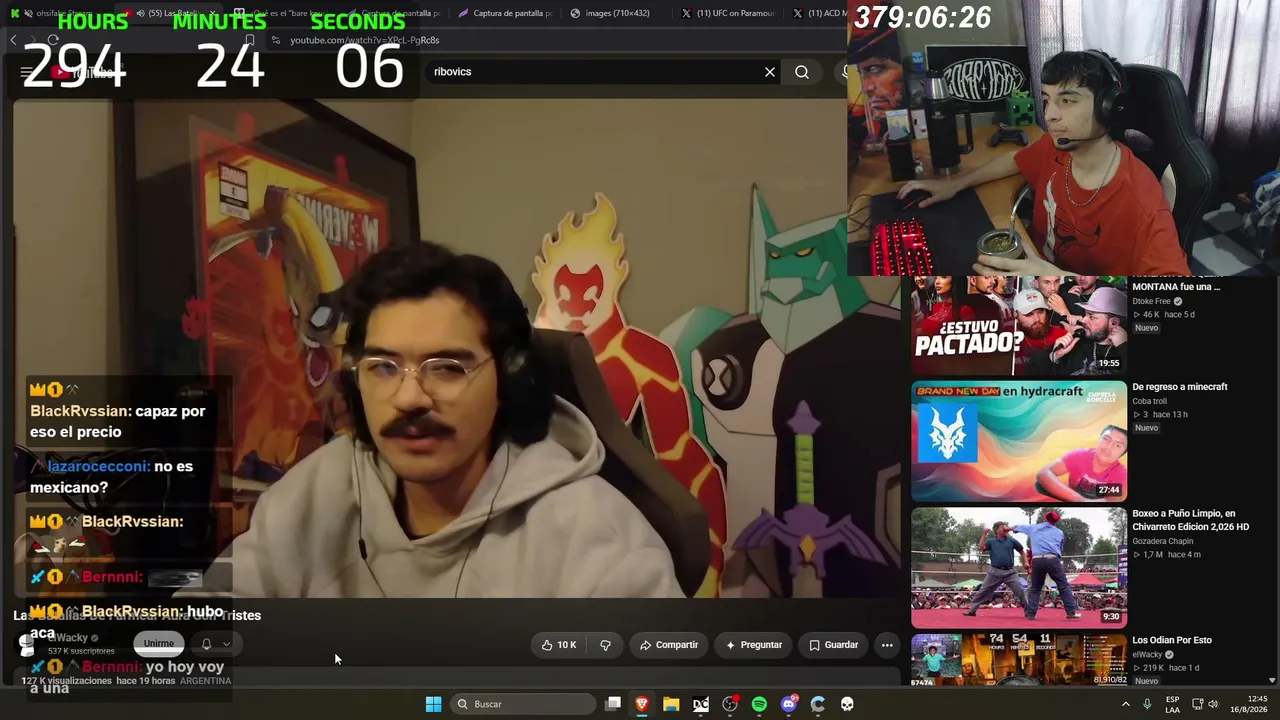This screenshot has height=720, width=1280.
Task: Open the Spotify taskbar icon
Action: (x=759, y=704)
